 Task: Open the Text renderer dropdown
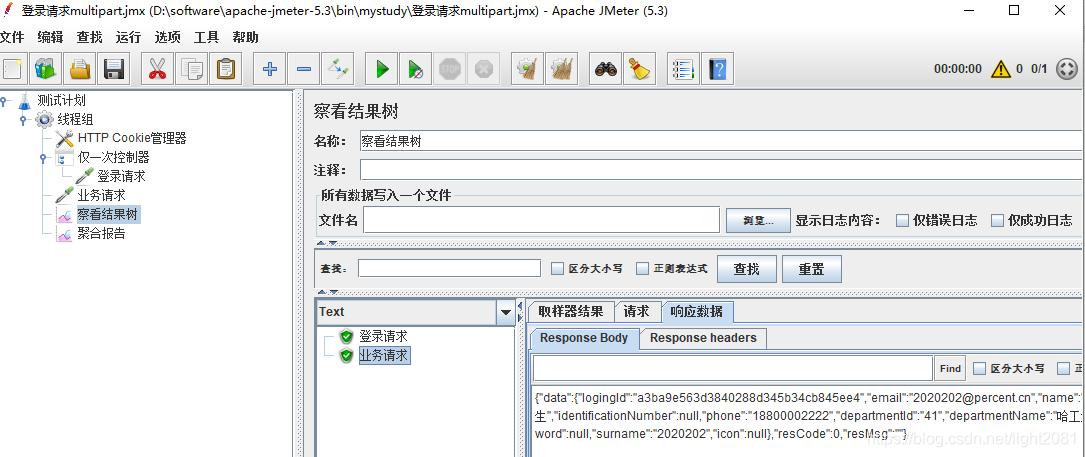pos(506,314)
